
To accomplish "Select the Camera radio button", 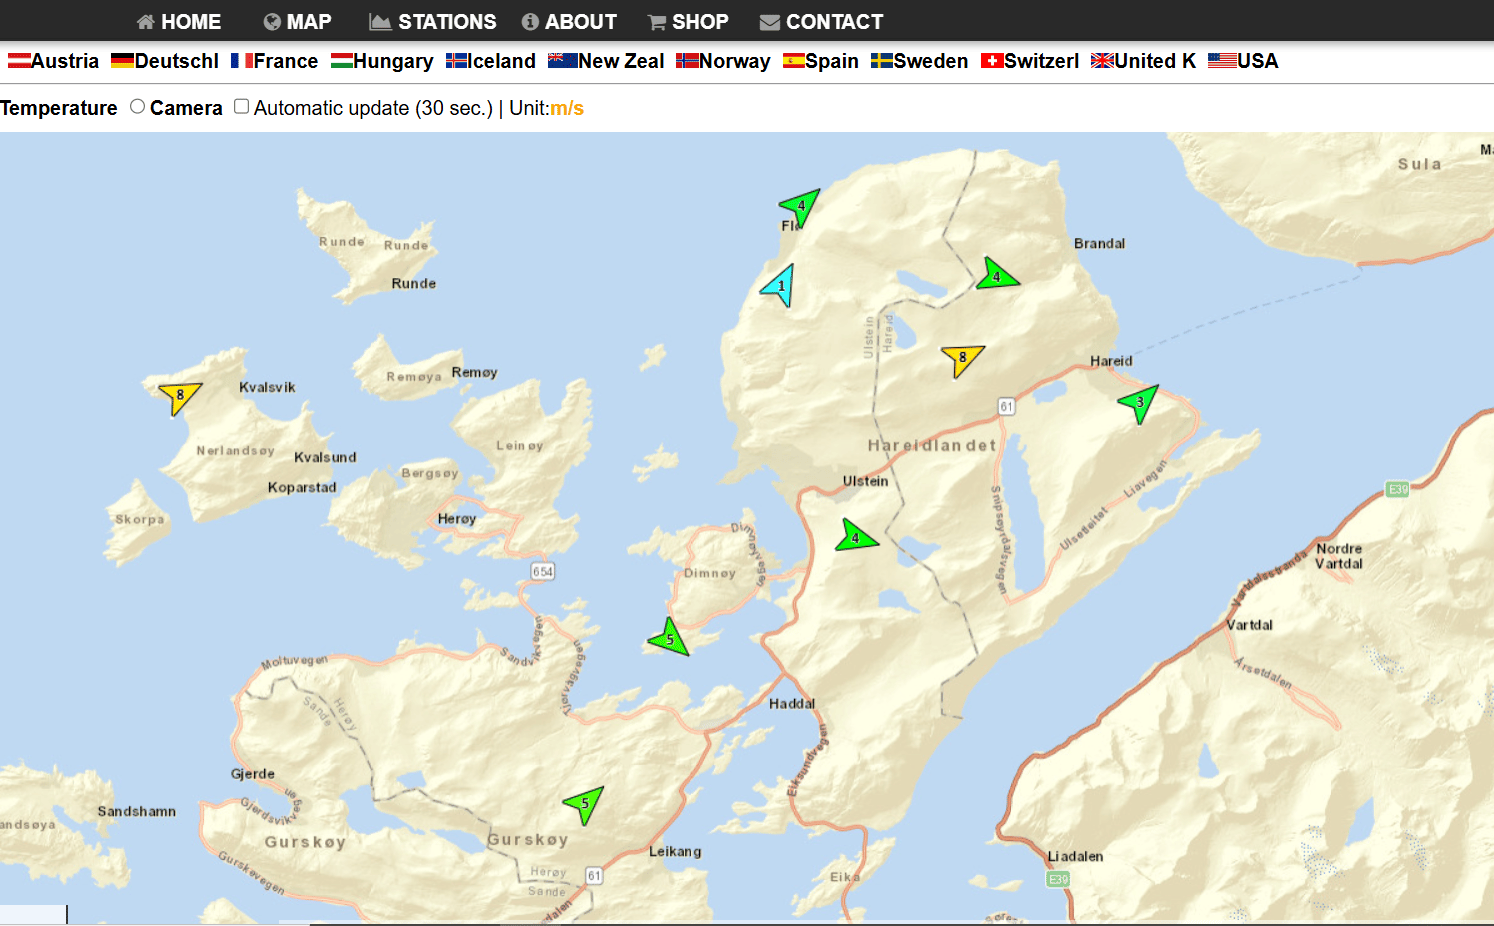I will pyautogui.click(x=138, y=107).
